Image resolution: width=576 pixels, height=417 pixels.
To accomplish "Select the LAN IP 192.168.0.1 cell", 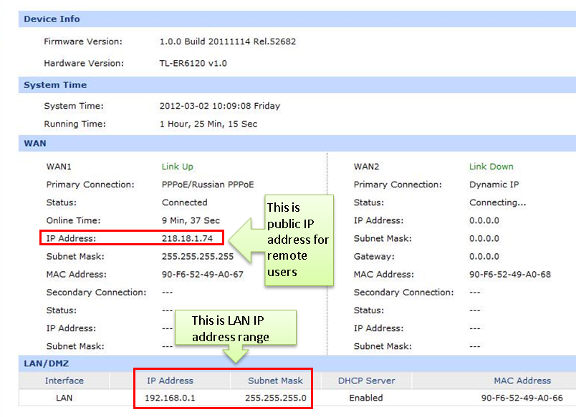I will (170, 398).
